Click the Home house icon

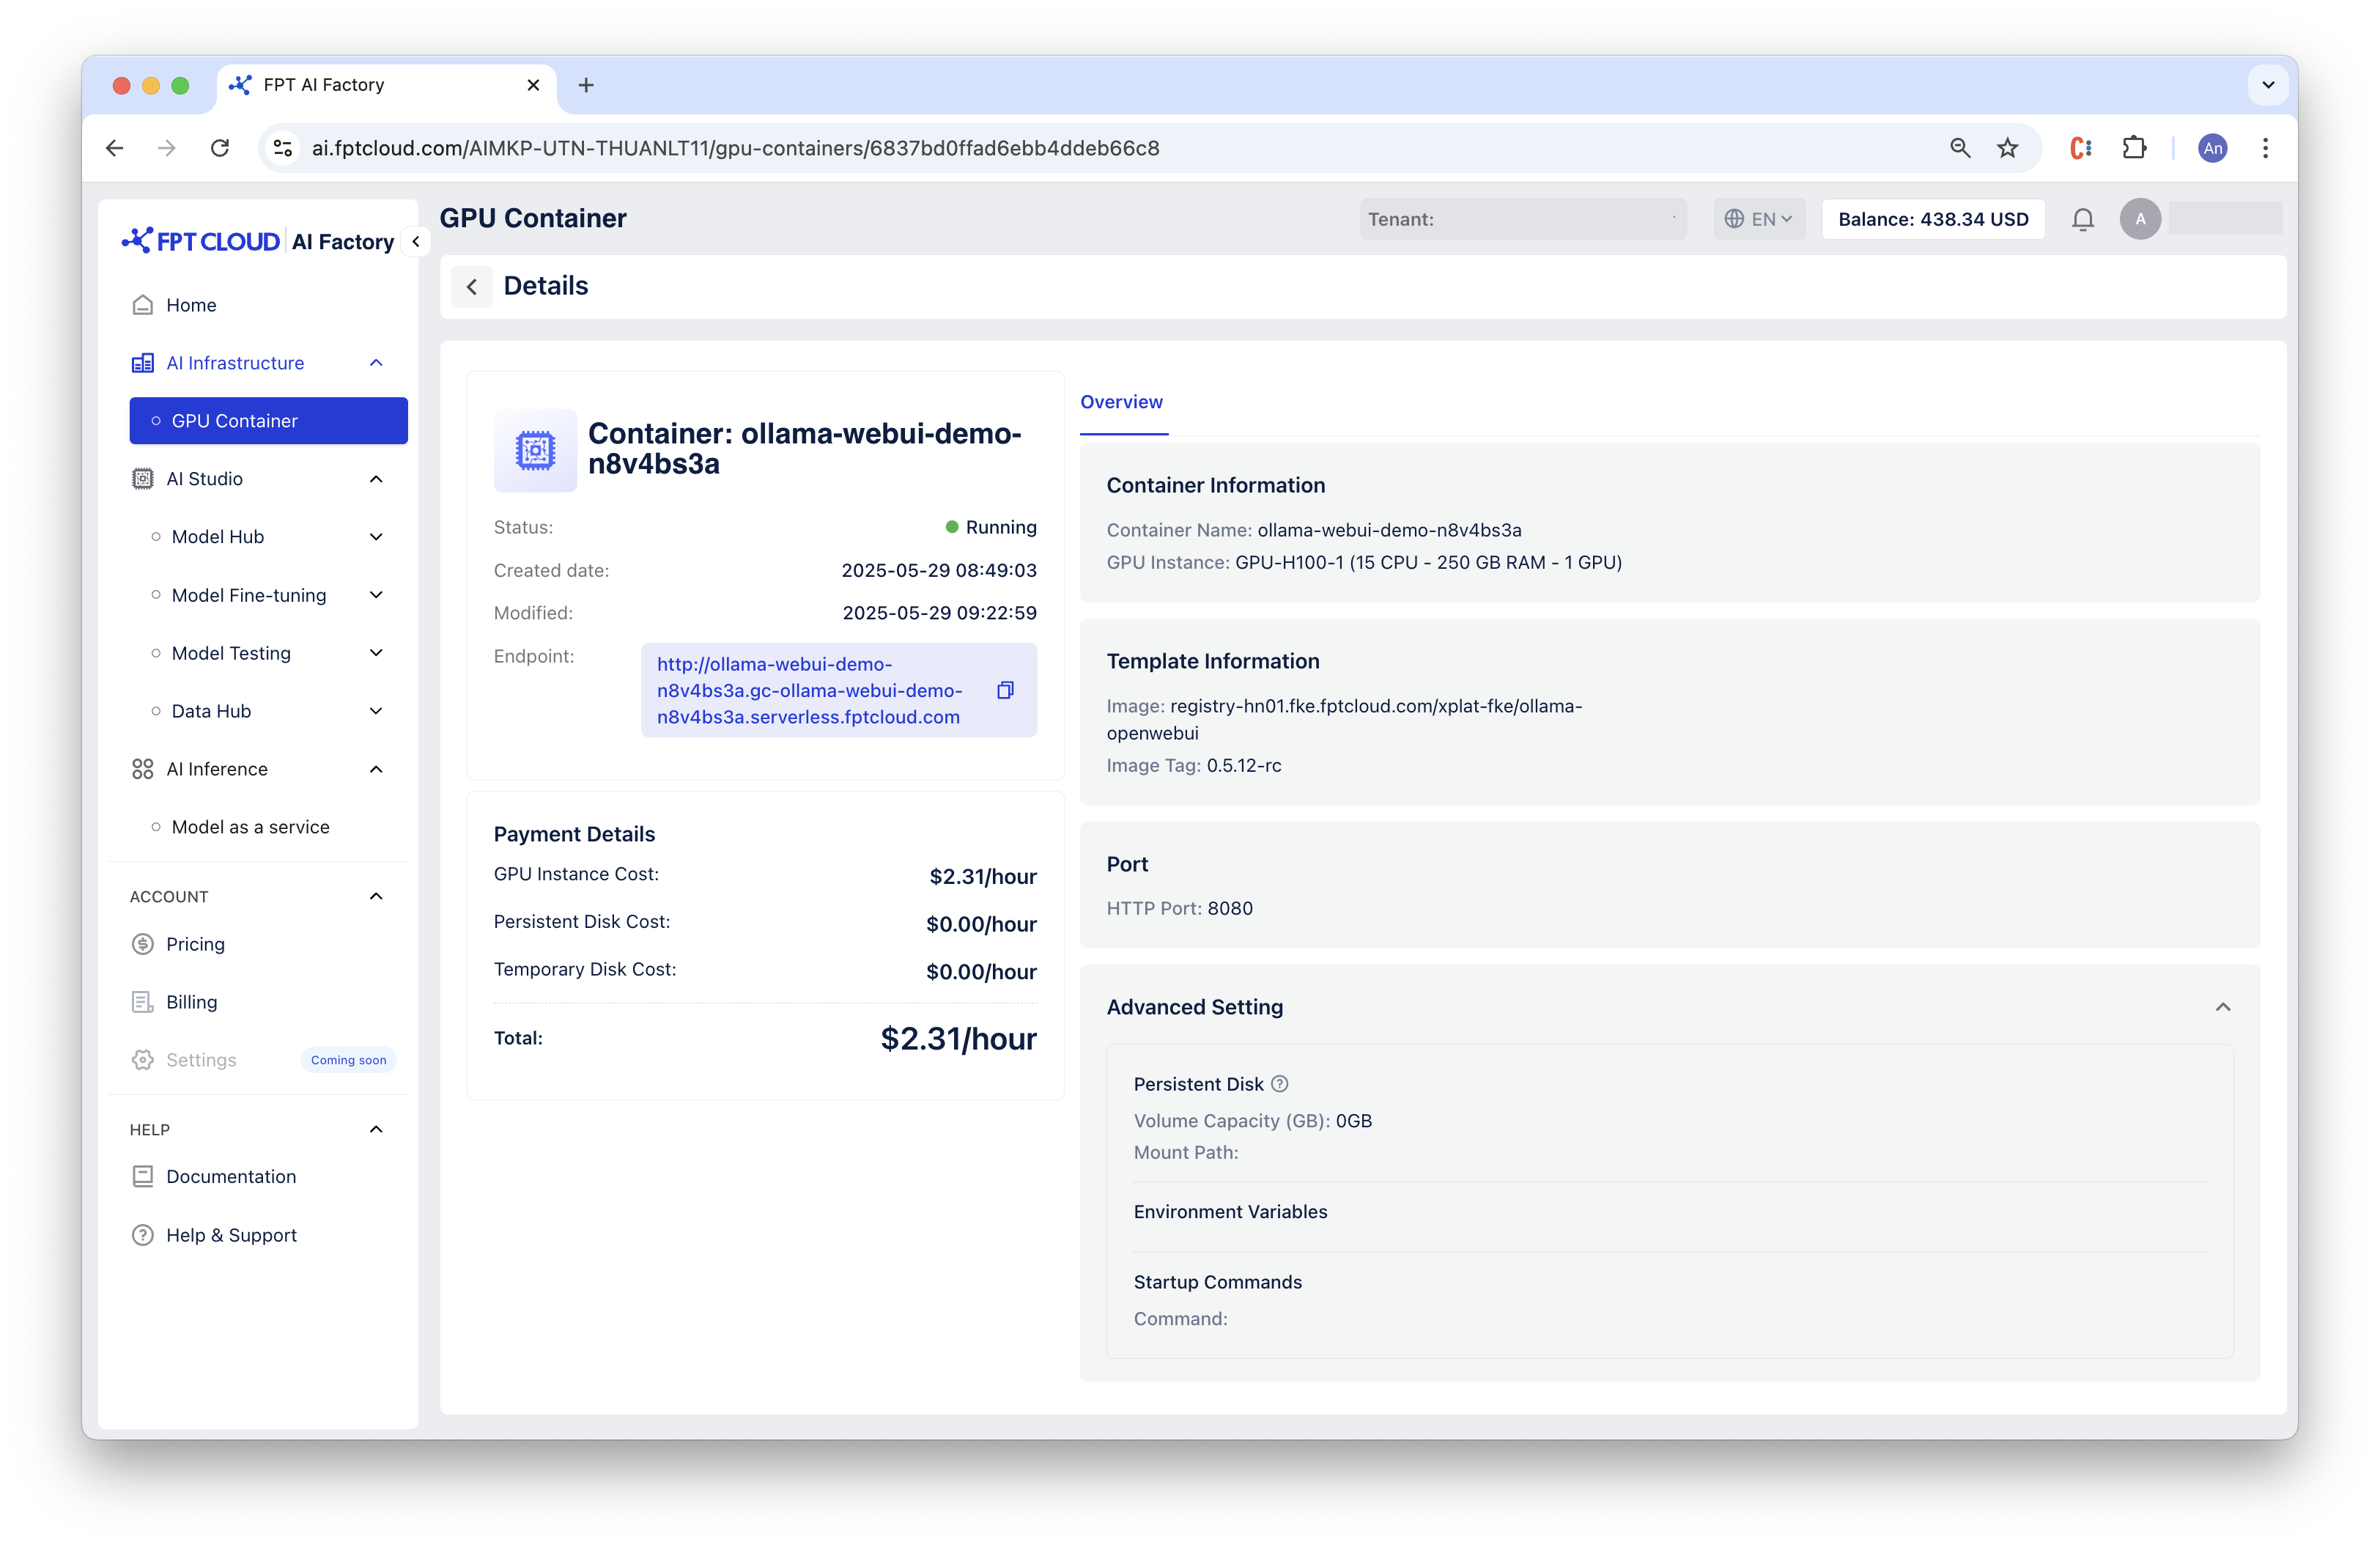point(143,305)
